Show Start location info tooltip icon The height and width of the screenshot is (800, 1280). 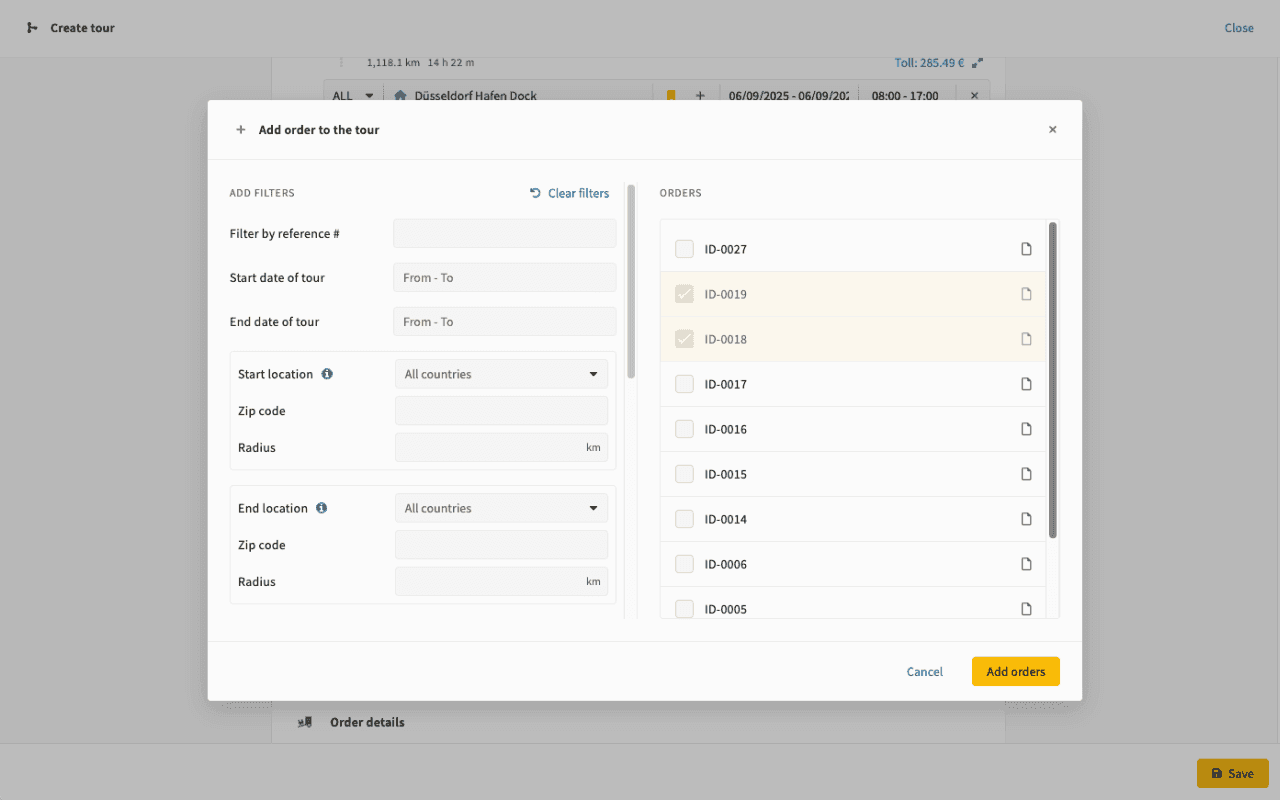[327, 374]
